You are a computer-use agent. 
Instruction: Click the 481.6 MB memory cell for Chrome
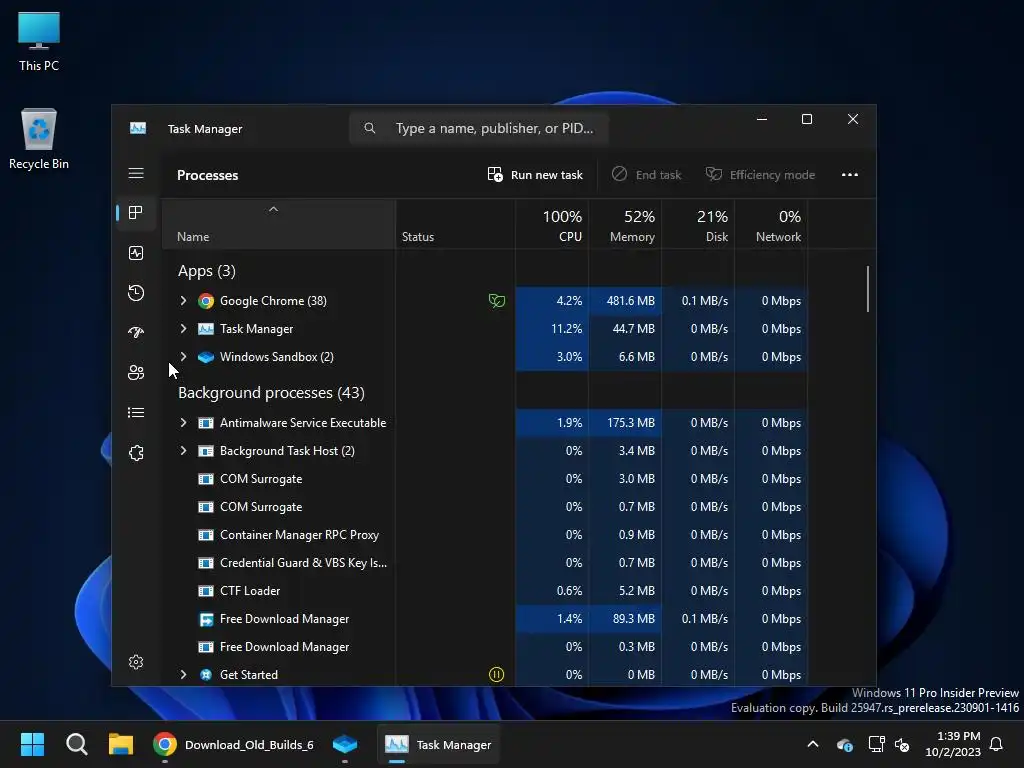pos(625,300)
